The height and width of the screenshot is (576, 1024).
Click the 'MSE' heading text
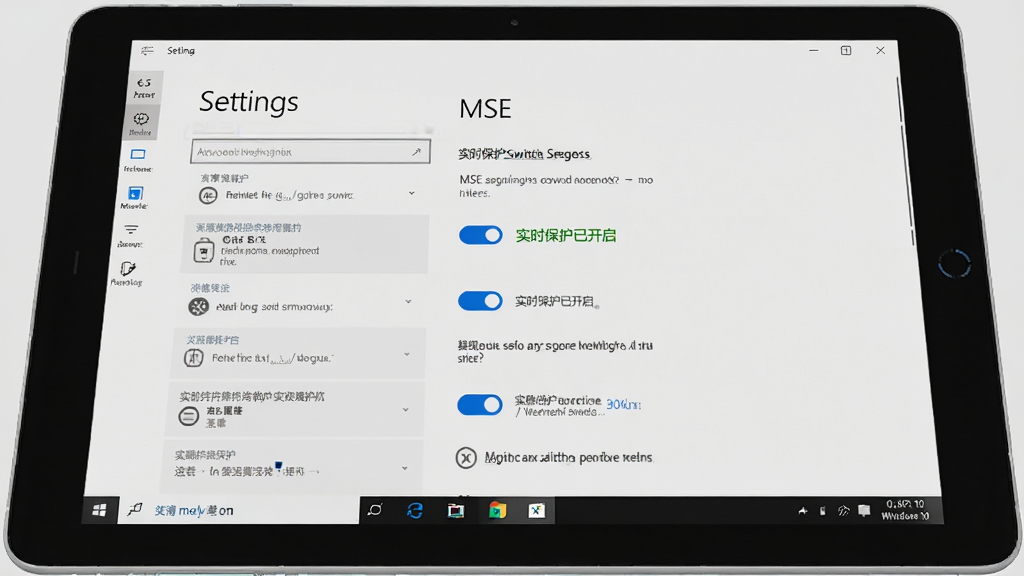485,108
